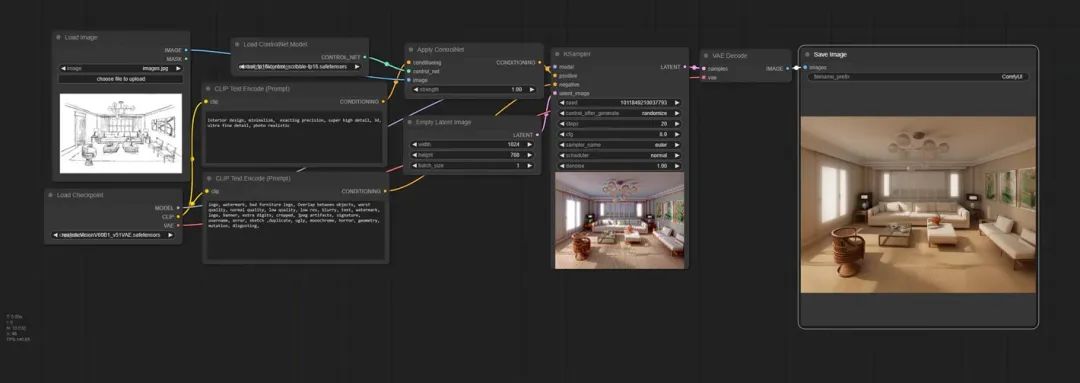The image size is (1080, 383).
Task: Open the checkpoint name combo in Load Checkpoint
Action: click(x=113, y=235)
